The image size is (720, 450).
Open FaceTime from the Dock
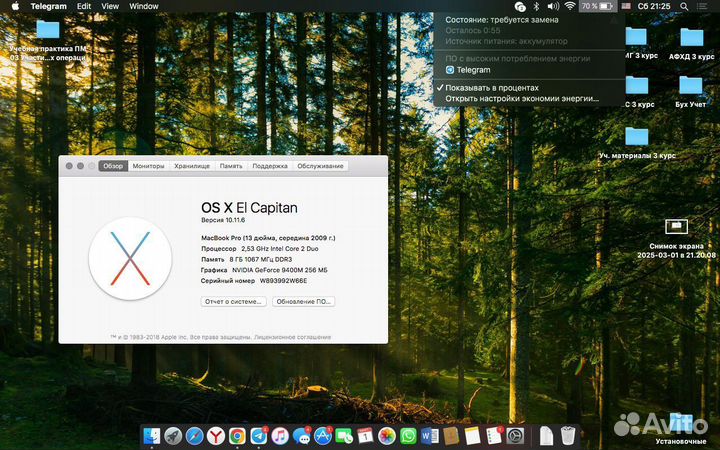(343, 436)
